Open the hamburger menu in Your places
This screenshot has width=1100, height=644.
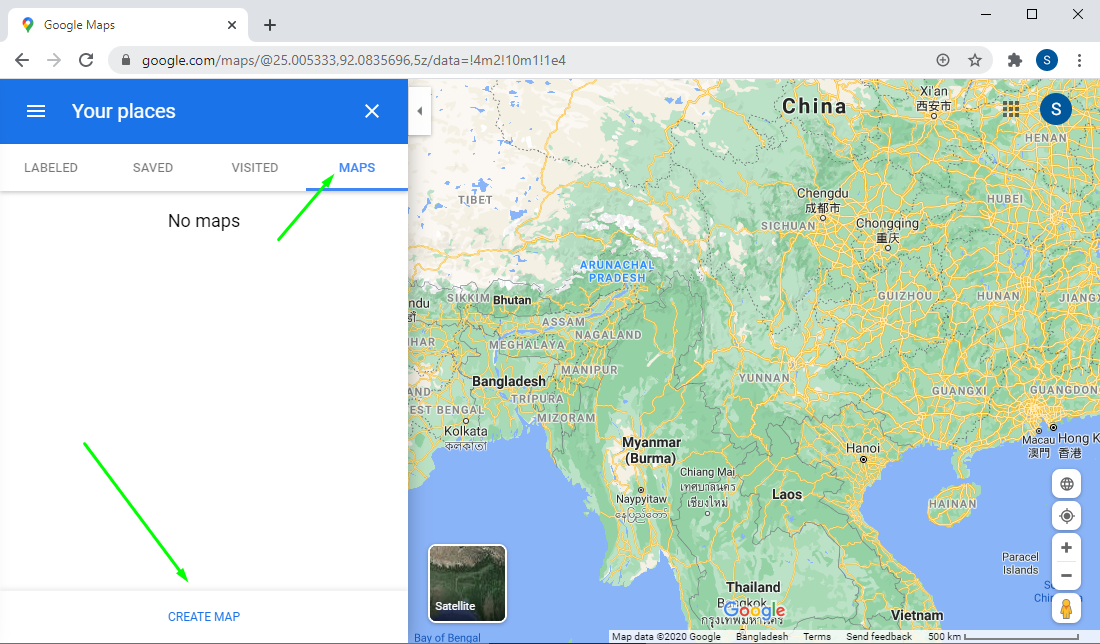(x=36, y=111)
